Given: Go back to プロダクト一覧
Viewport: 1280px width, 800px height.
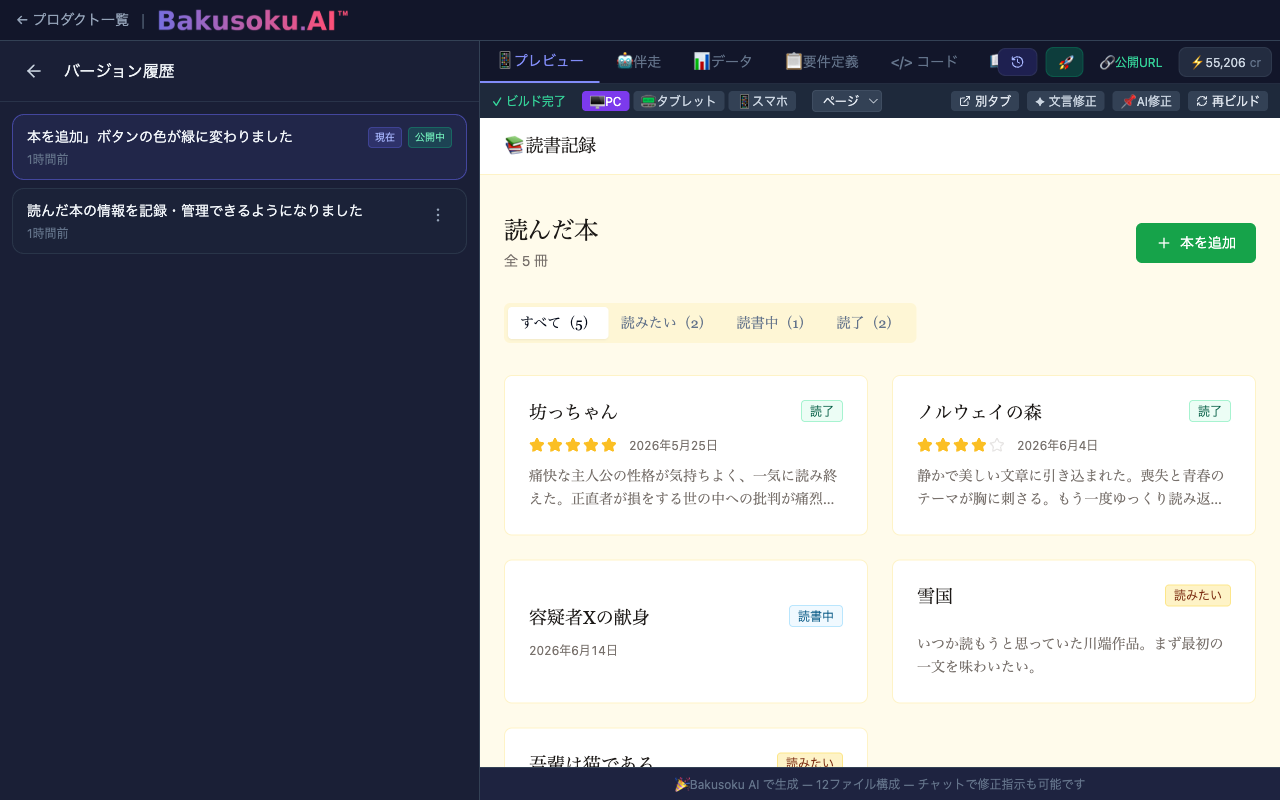Looking at the screenshot, I should (x=72, y=20).
